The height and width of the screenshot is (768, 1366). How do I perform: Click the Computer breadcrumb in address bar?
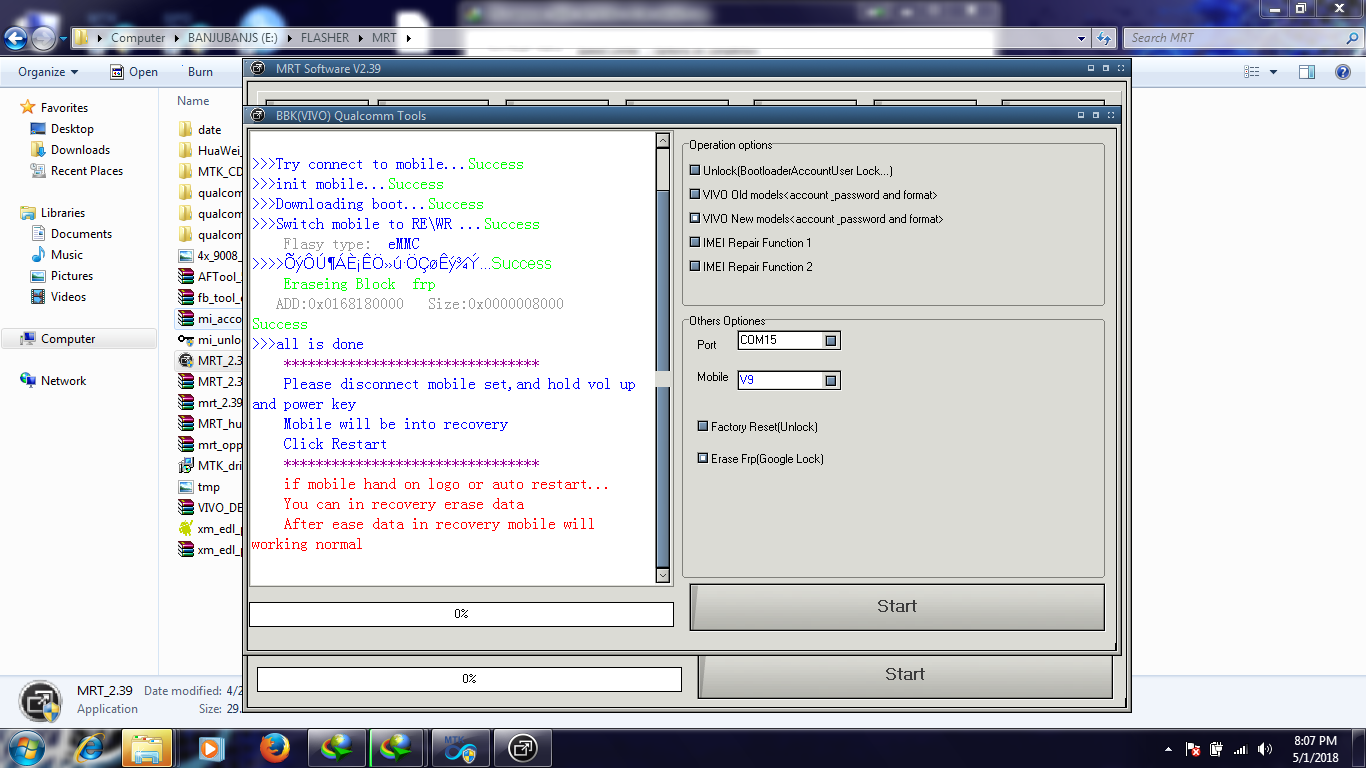[138, 38]
